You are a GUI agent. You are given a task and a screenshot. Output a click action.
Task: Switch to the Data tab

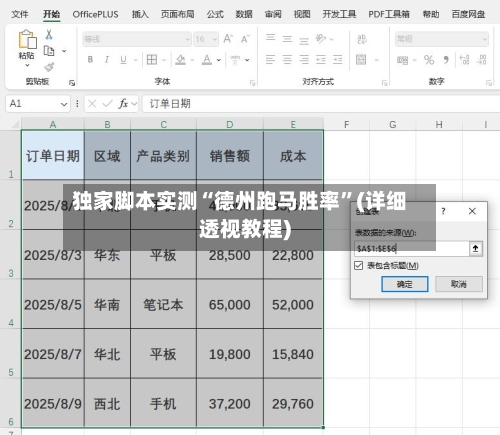pos(244,14)
